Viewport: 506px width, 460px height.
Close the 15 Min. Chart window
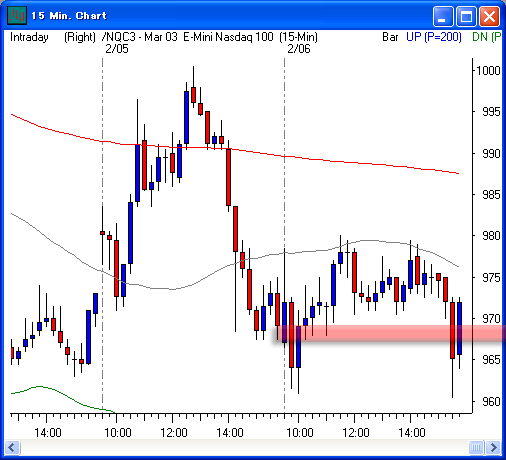click(x=489, y=16)
